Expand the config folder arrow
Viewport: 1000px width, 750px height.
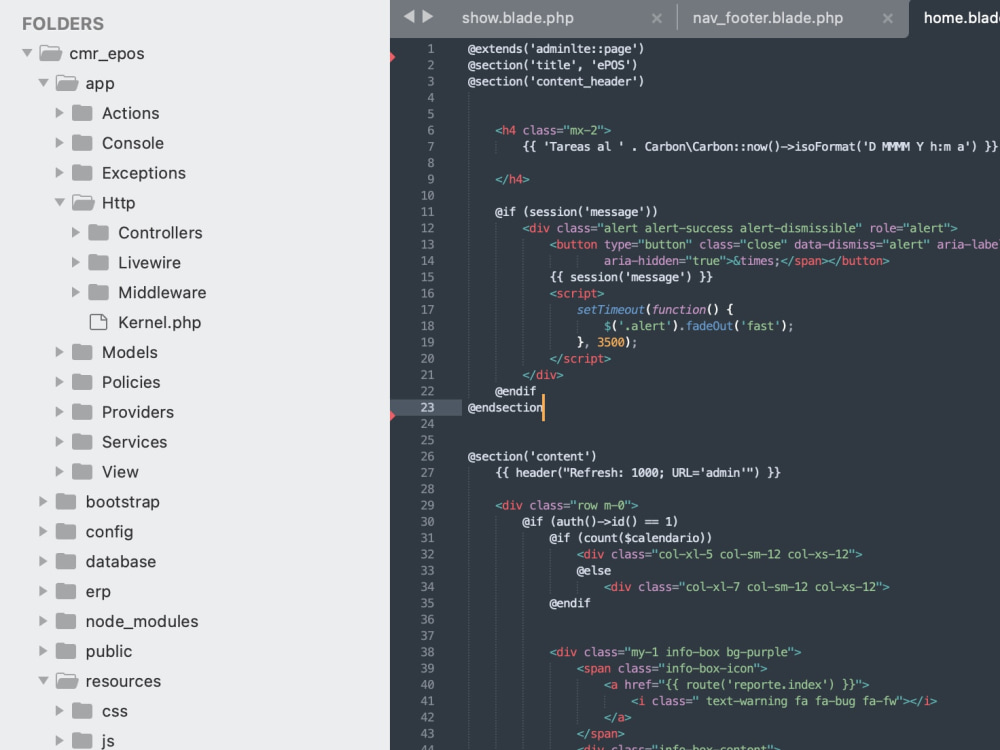(43, 531)
